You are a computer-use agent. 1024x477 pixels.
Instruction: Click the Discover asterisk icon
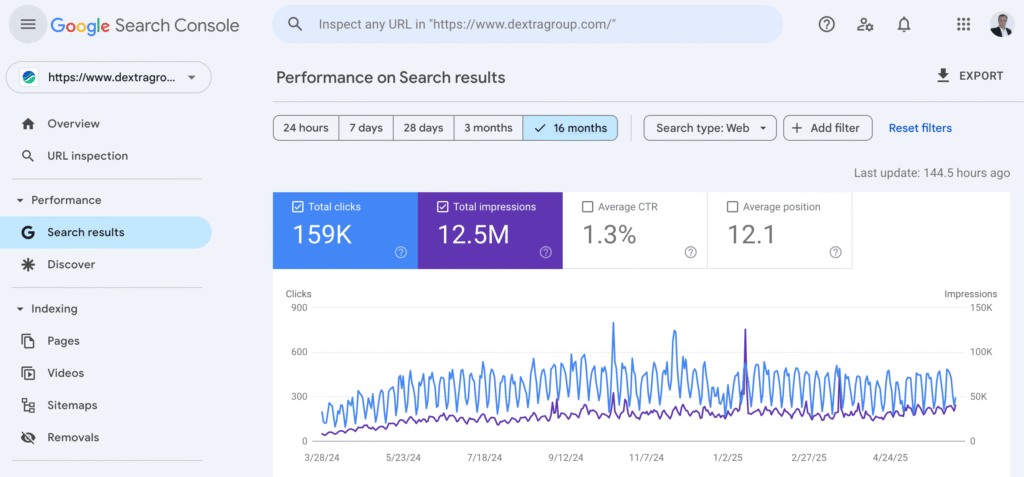coord(27,264)
